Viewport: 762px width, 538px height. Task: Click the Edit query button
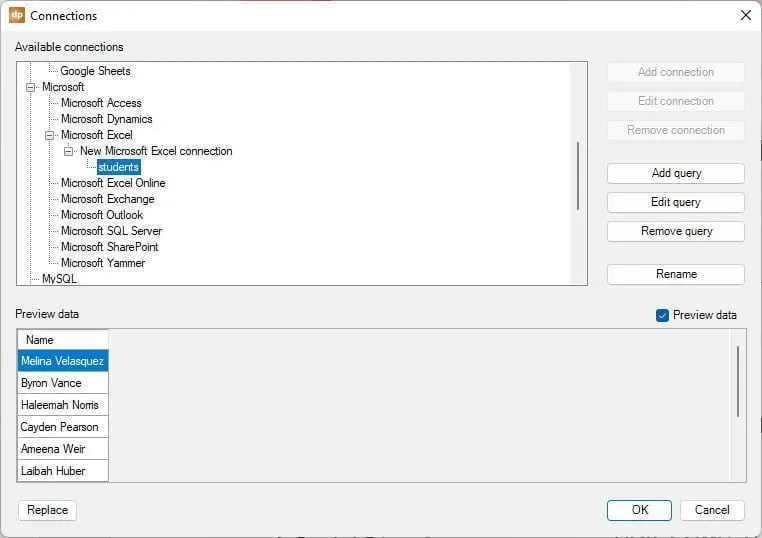point(675,202)
